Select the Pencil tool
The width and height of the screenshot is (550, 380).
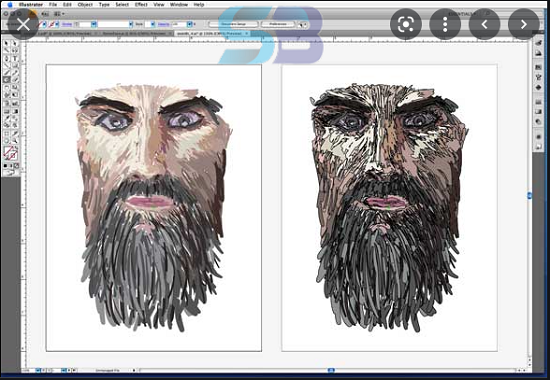click(x=15, y=73)
